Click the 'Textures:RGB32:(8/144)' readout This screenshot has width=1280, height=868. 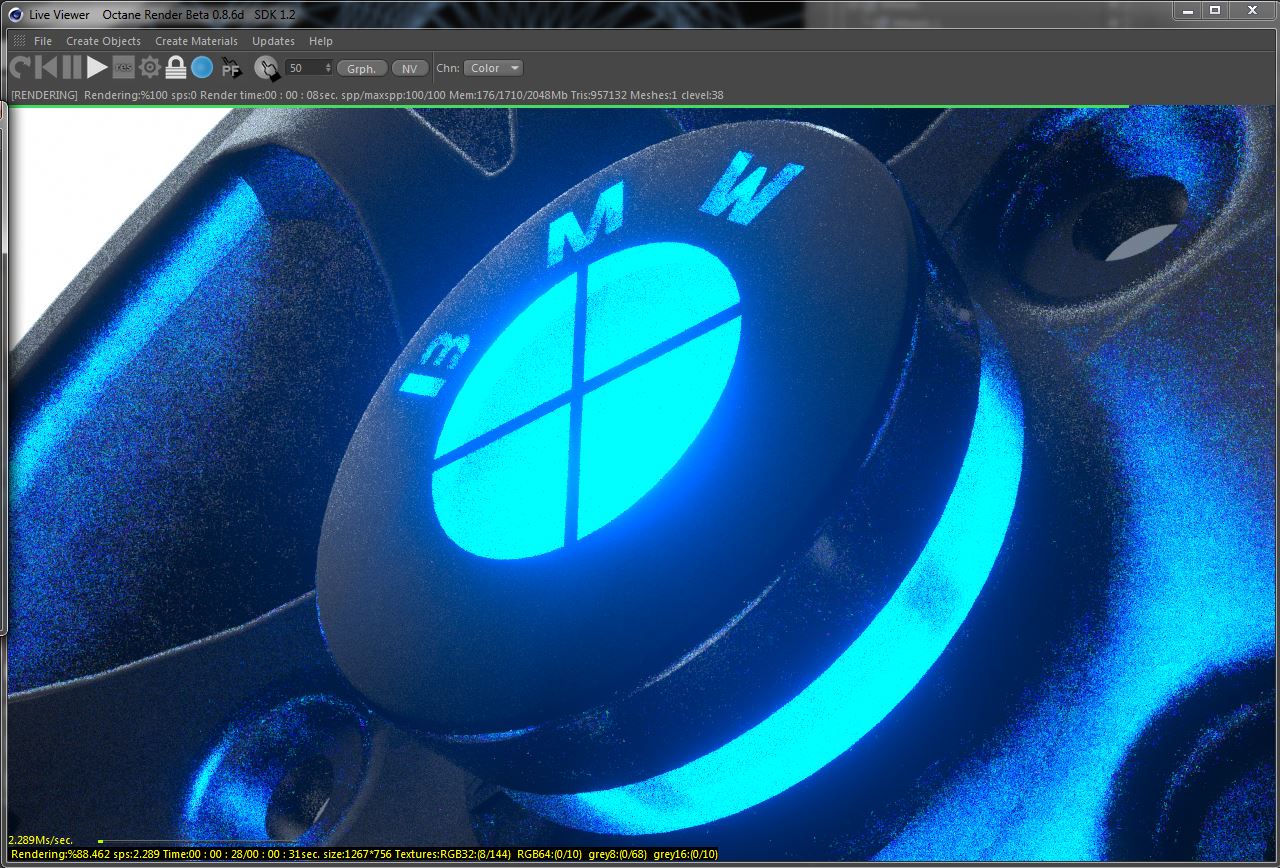[455, 854]
